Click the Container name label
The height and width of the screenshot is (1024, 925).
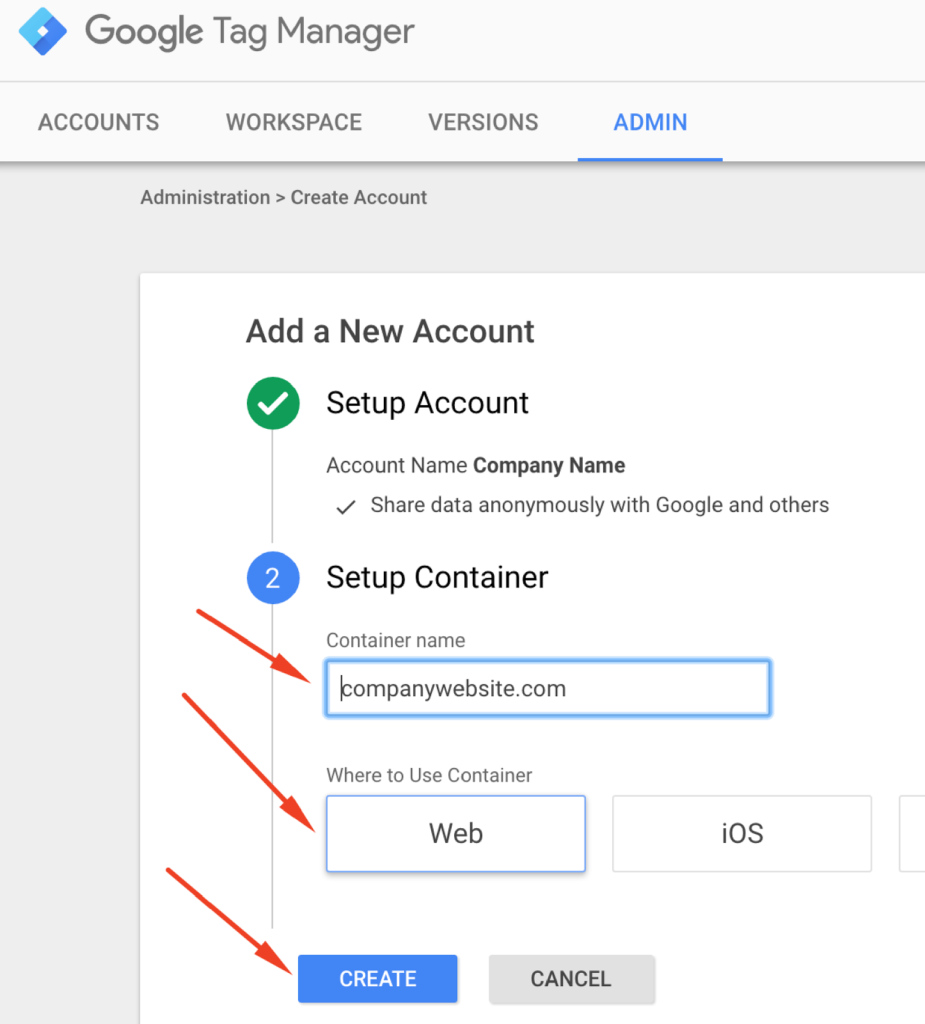tap(396, 641)
